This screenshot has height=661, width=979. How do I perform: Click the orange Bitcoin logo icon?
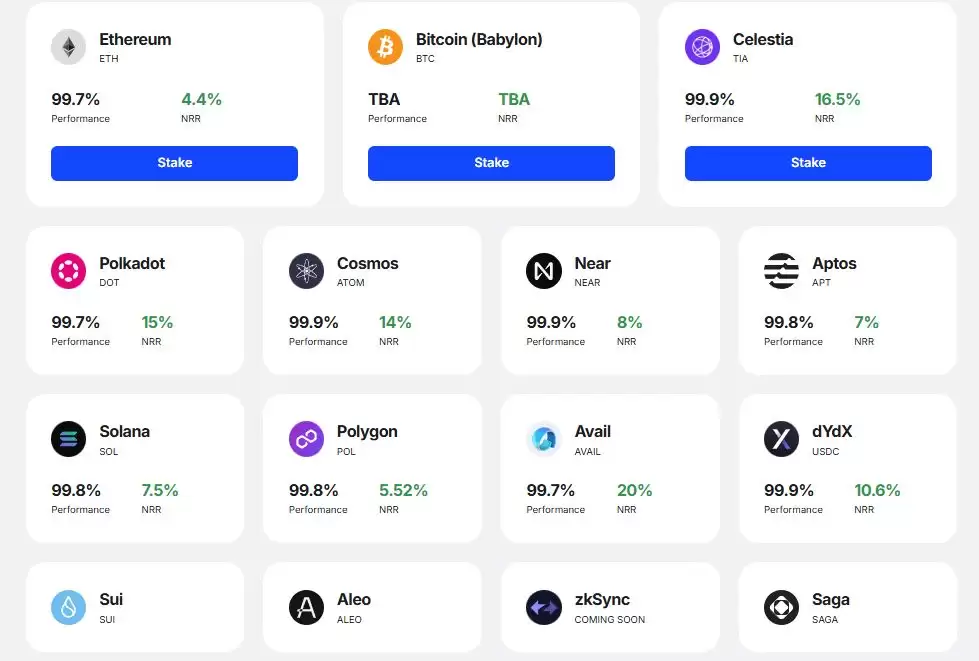click(x=385, y=47)
